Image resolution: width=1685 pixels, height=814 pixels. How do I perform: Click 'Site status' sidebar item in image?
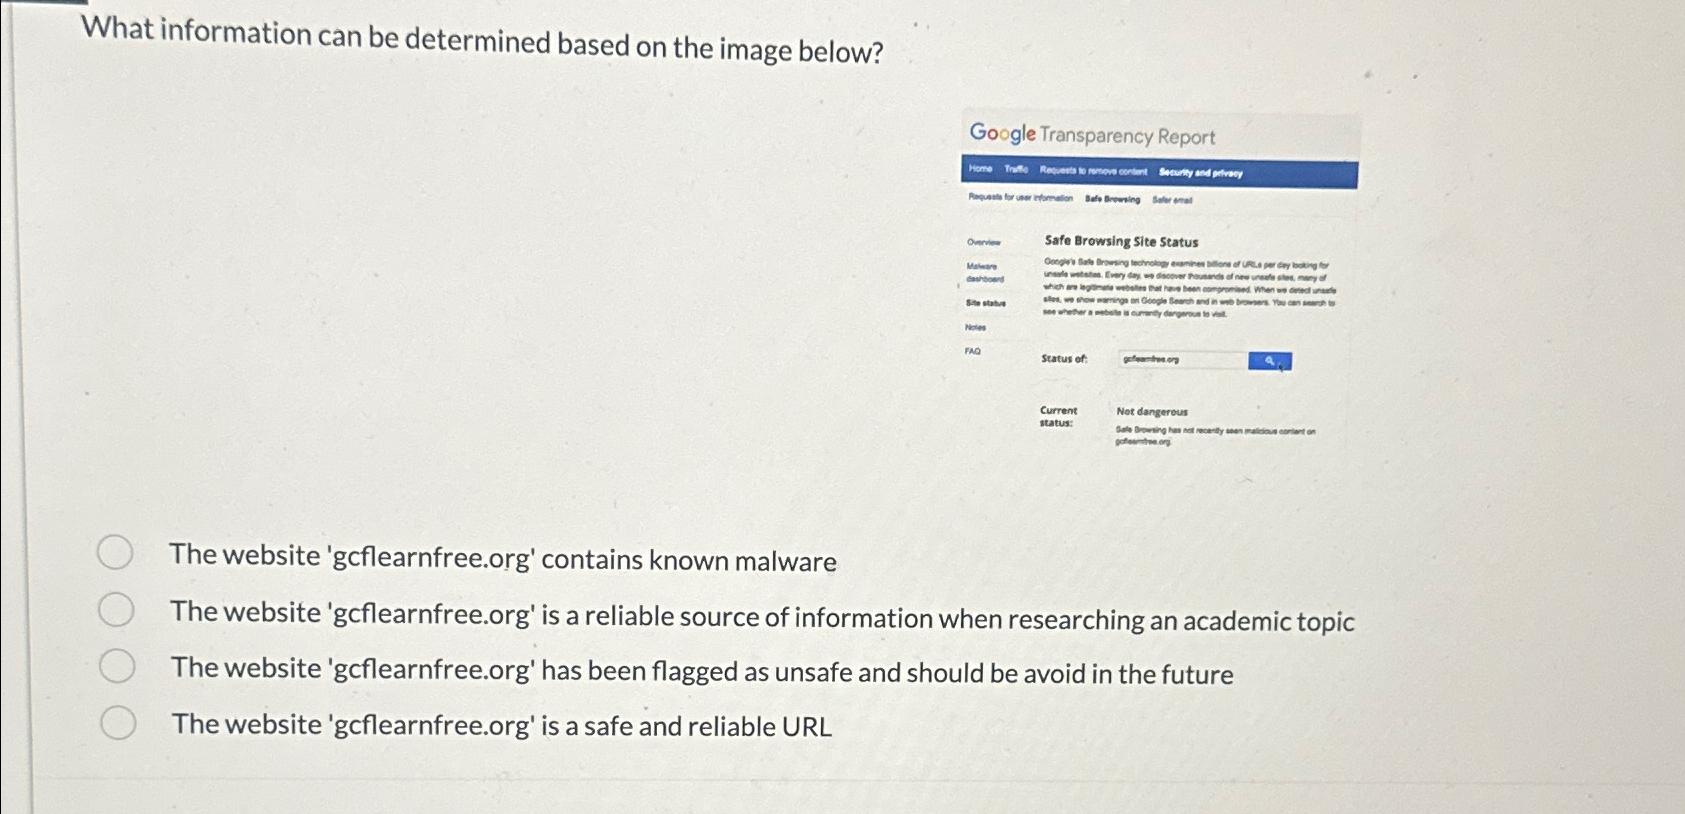click(x=986, y=303)
